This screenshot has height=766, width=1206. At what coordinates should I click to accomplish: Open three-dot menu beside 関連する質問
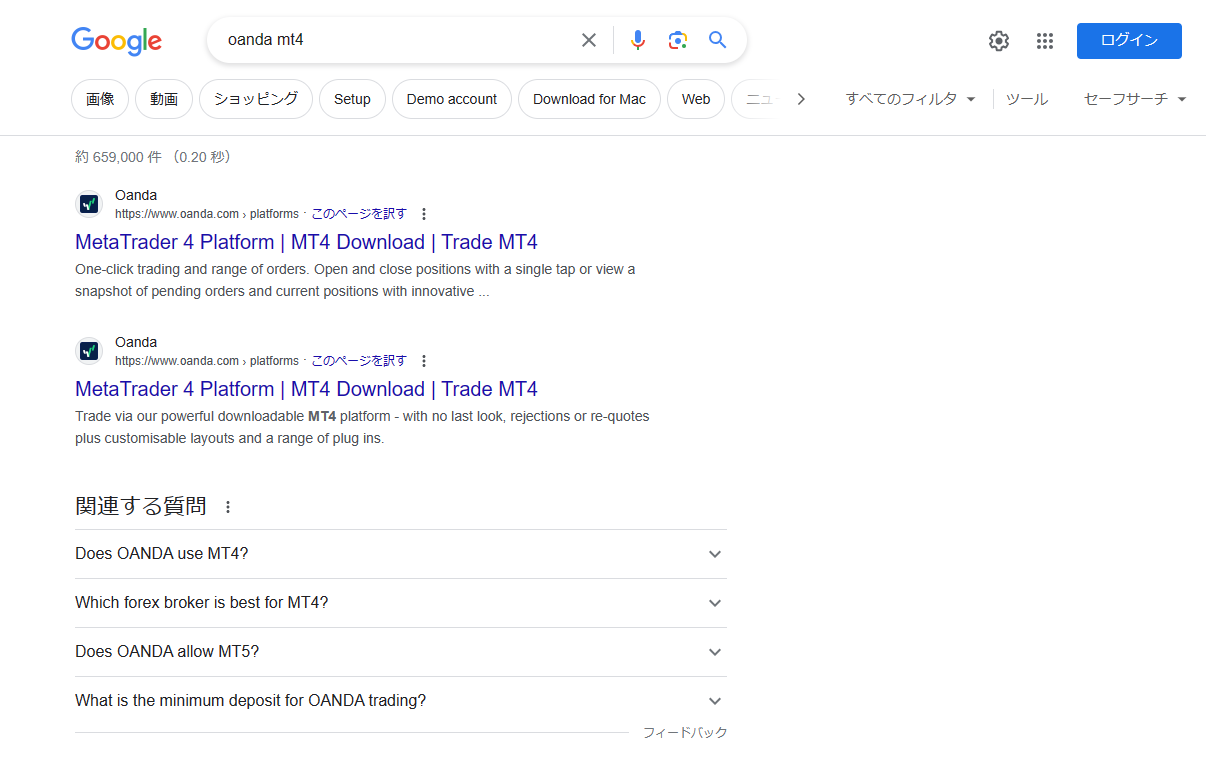coord(227,507)
